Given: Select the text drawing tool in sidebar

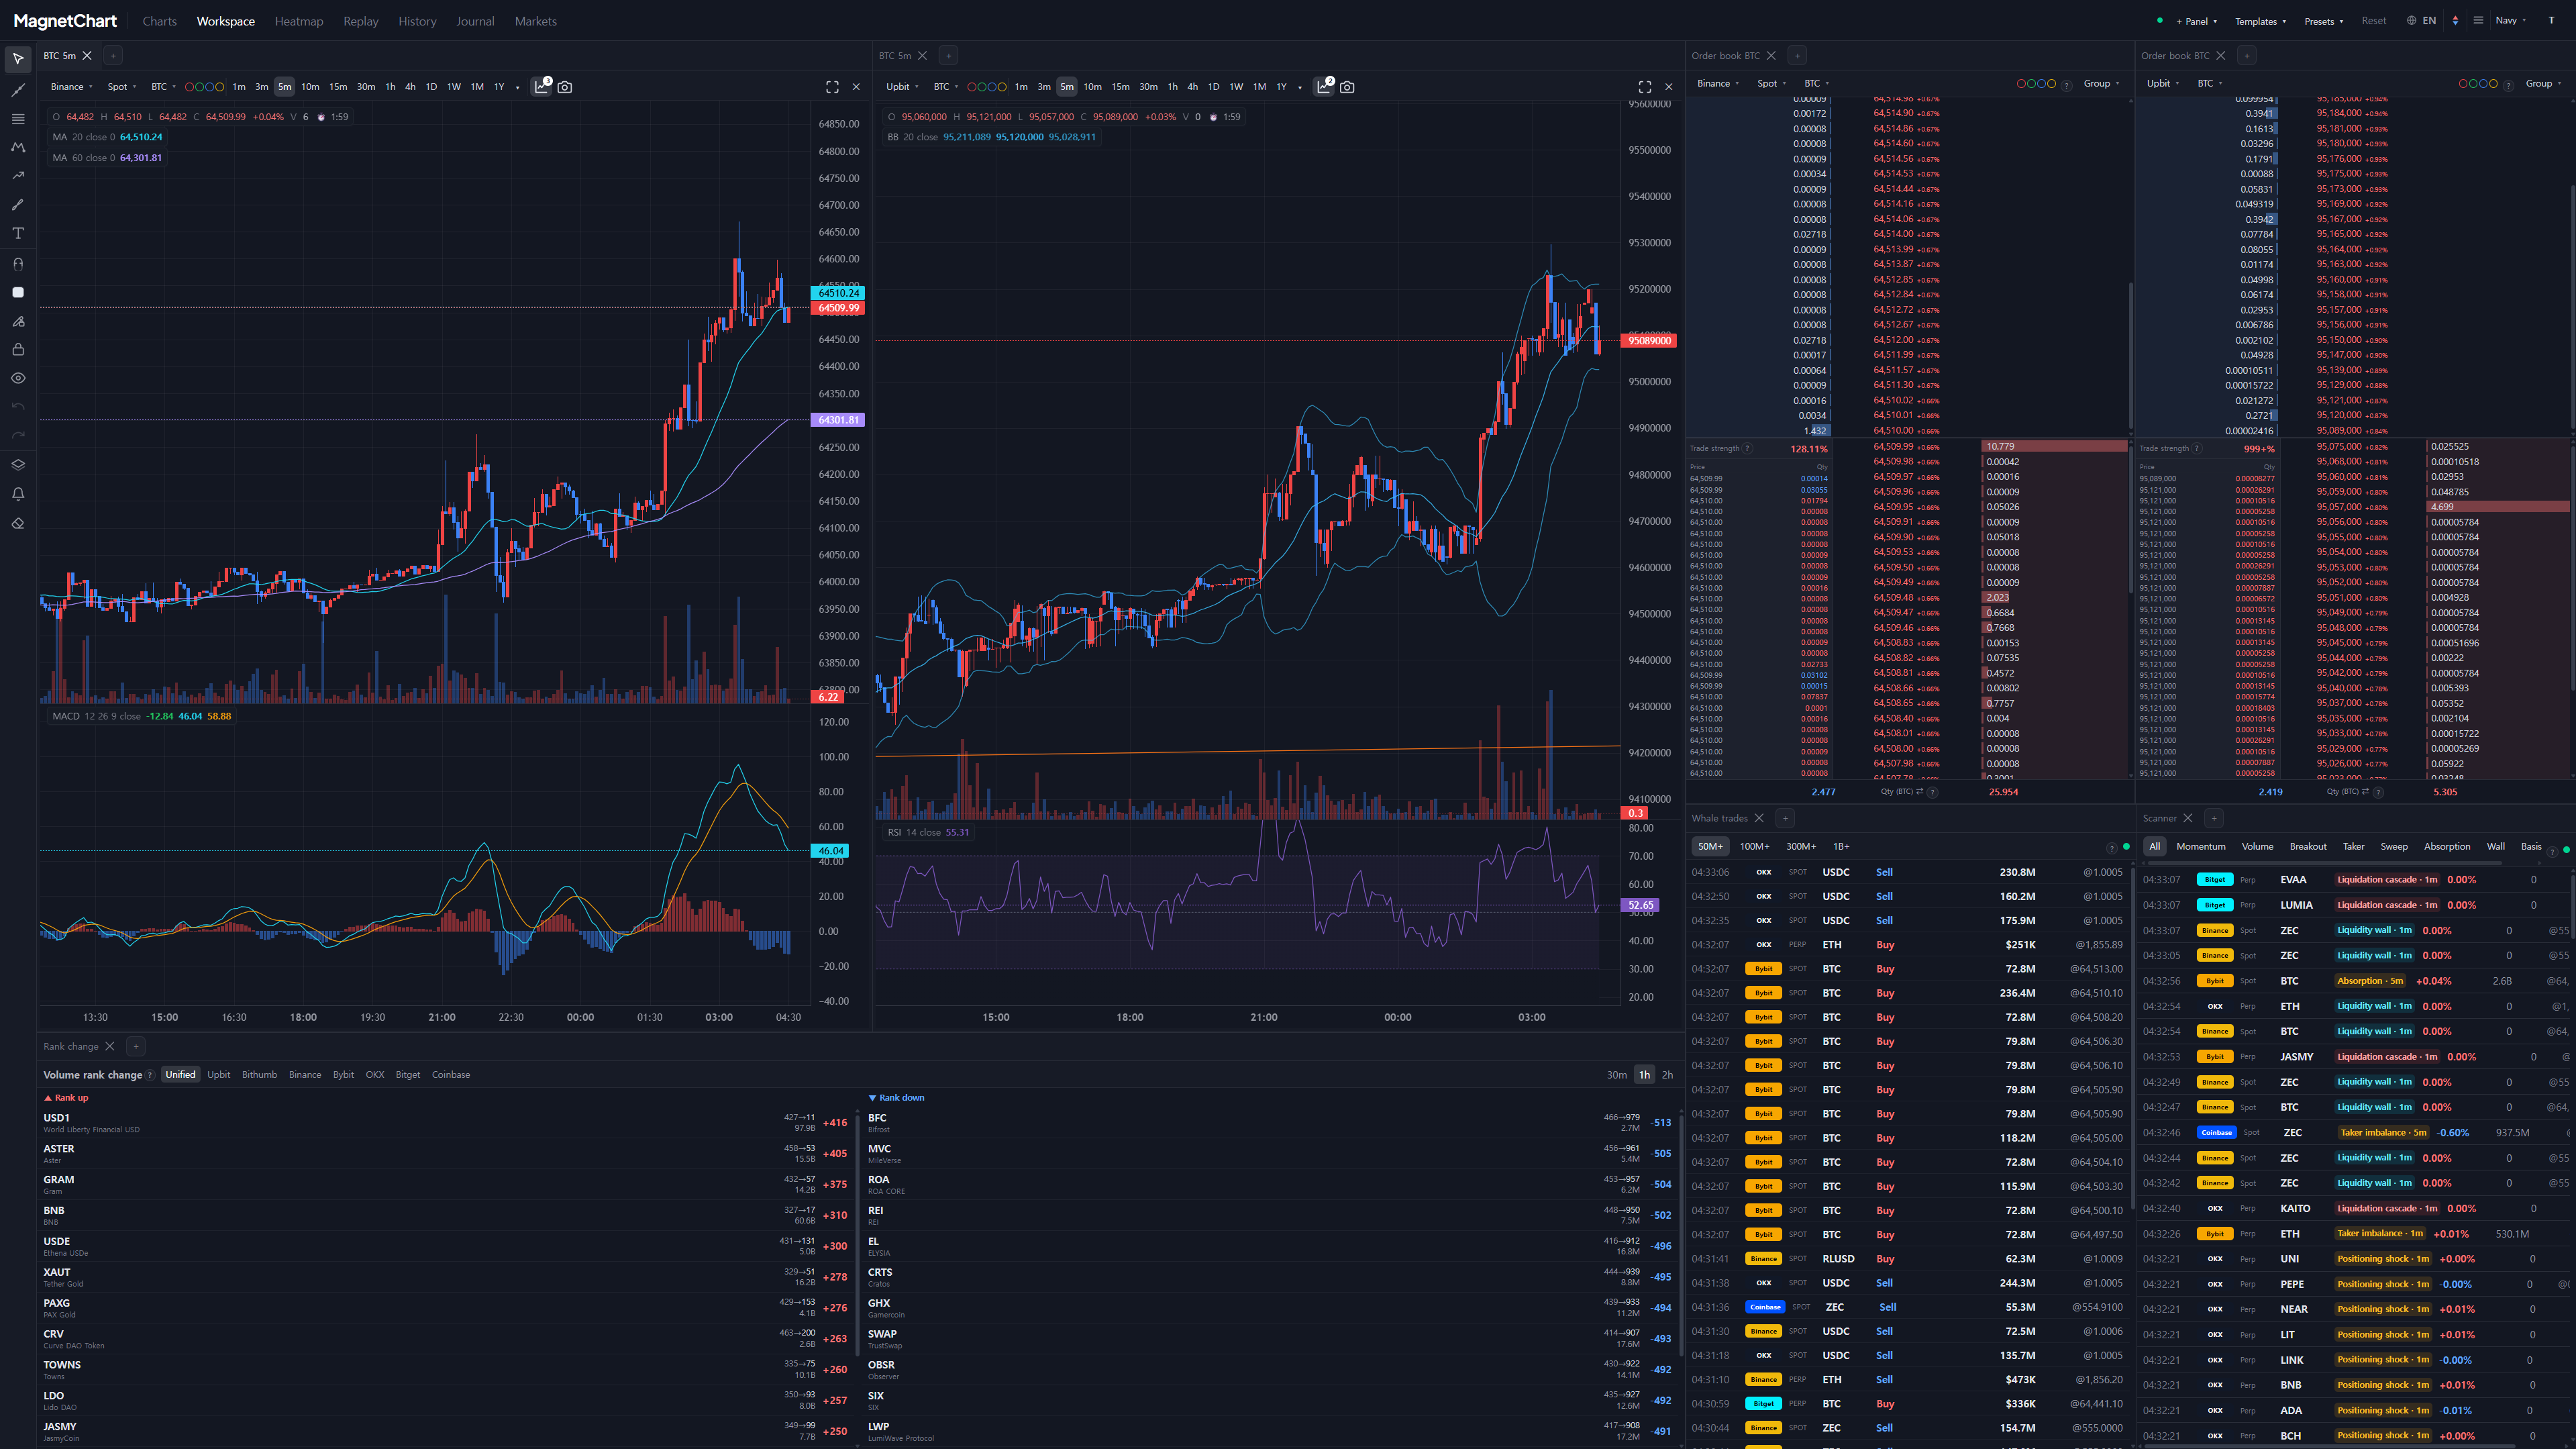Looking at the screenshot, I should (x=18, y=233).
